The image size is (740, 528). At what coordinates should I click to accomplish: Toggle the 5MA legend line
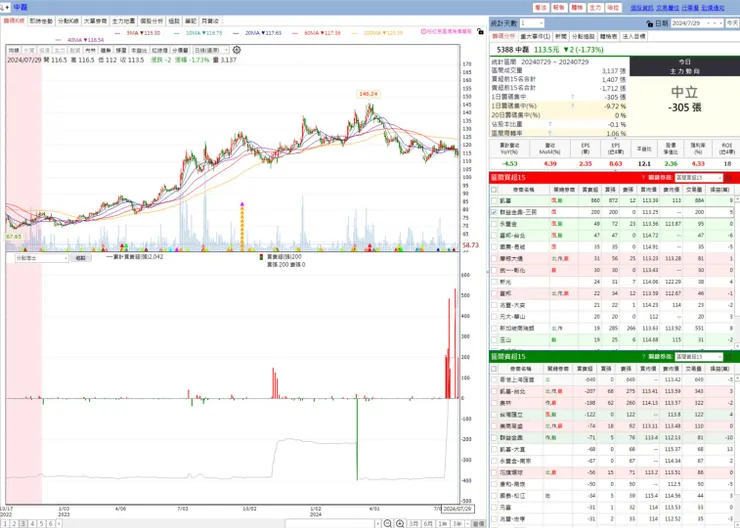(138, 33)
